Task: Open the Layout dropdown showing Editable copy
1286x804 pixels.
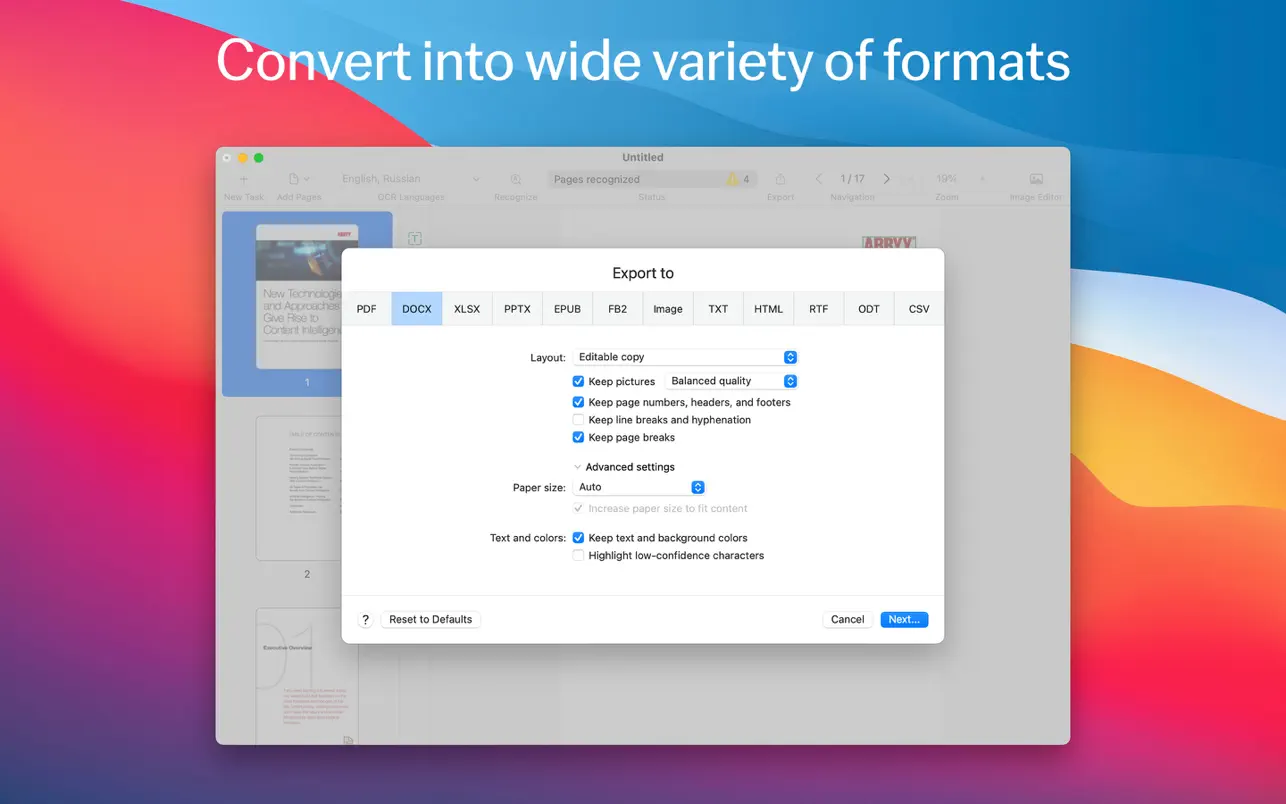Action: point(685,357)
